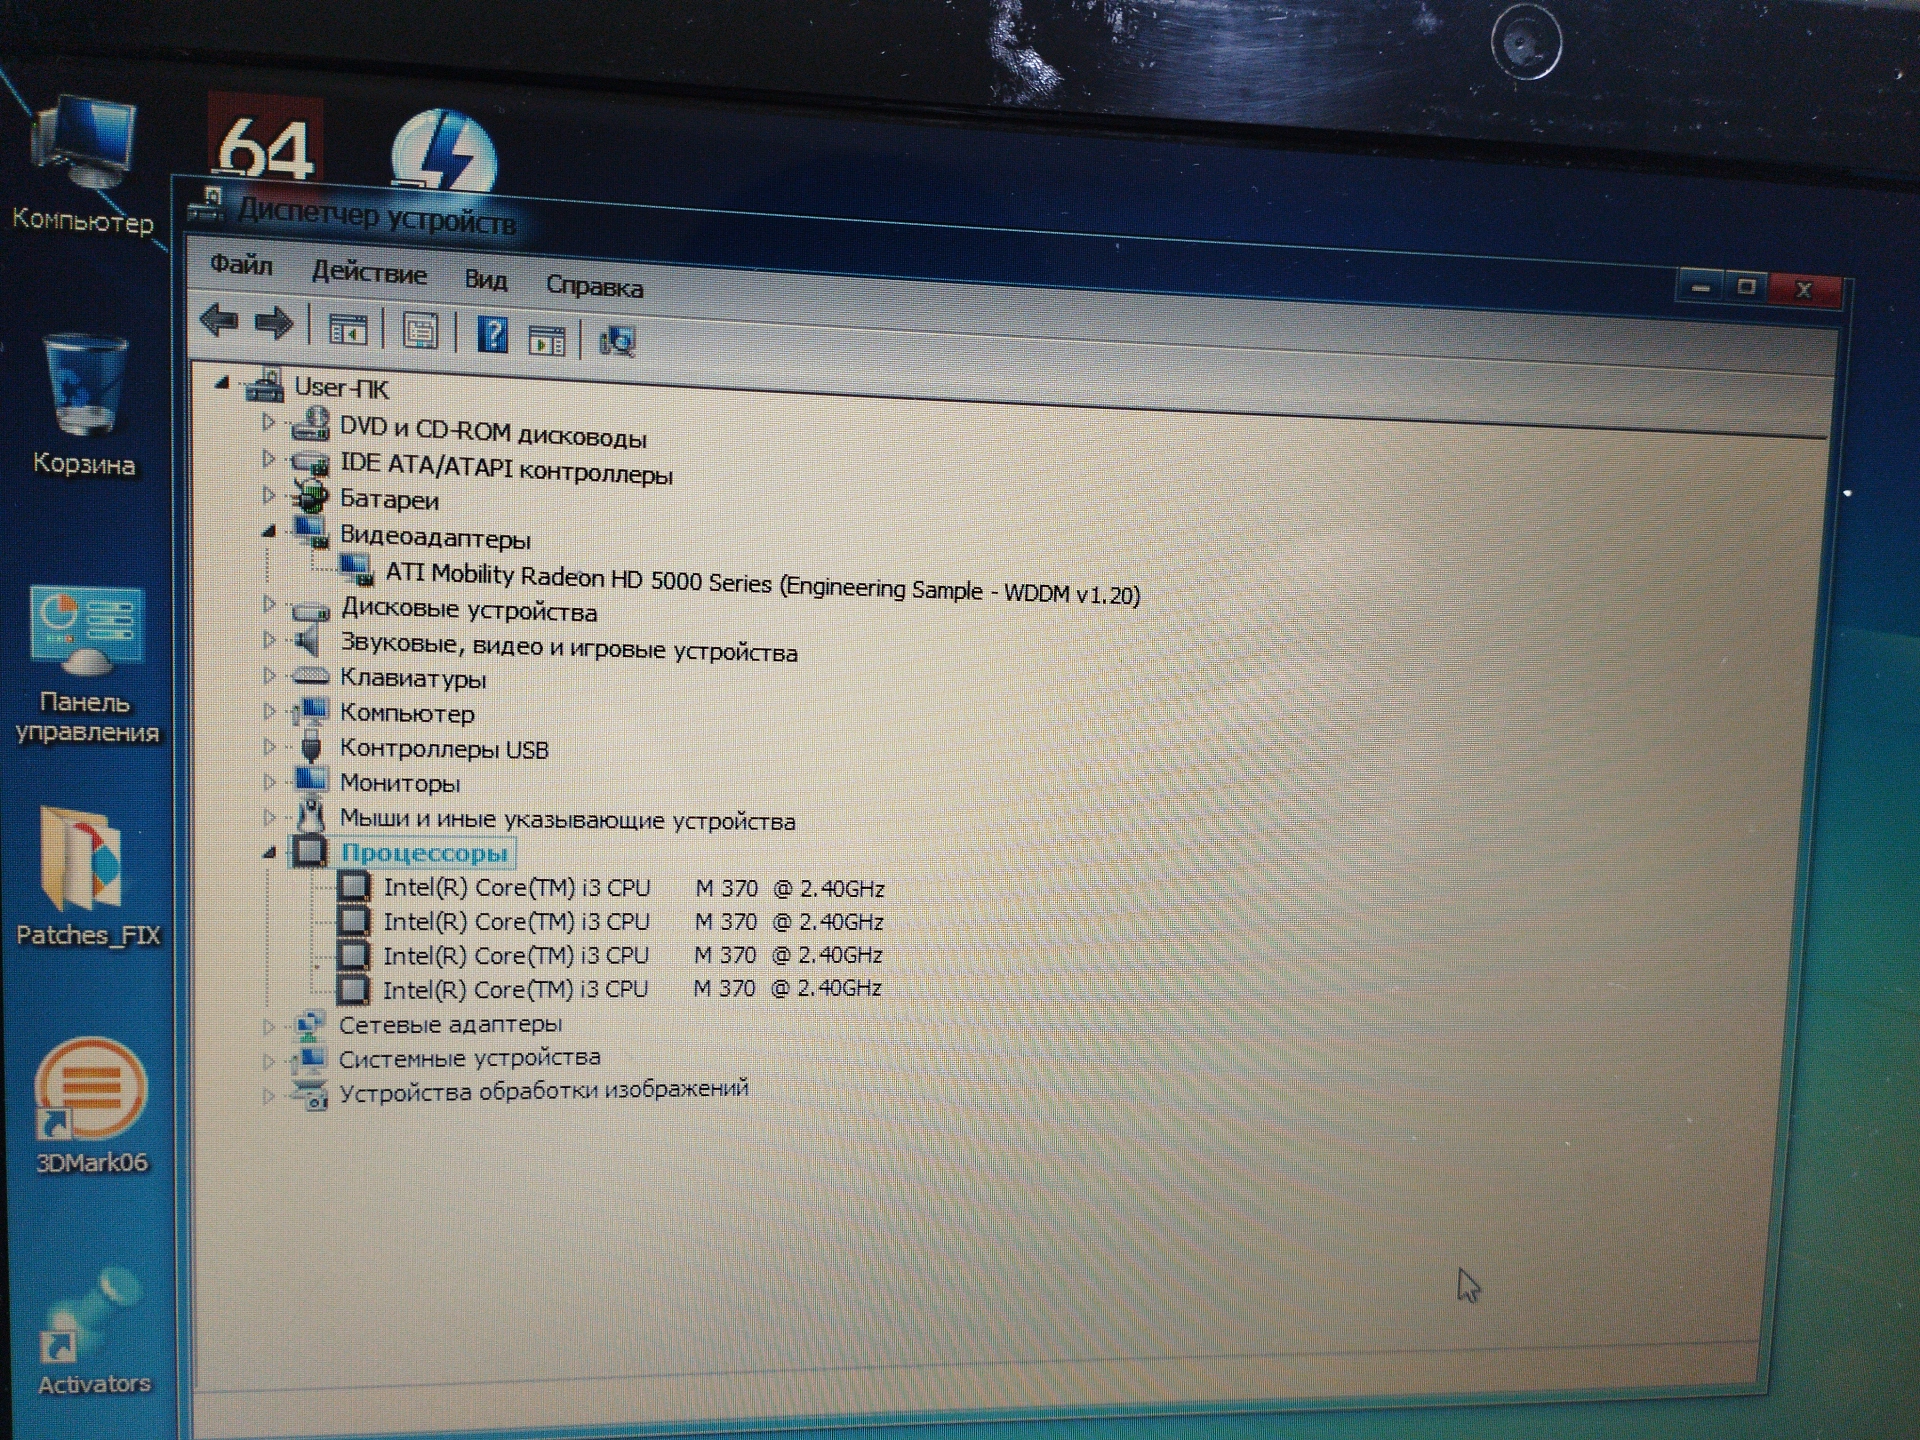Maximize the Диспетчер устройств window
The image size is (1920, 1440).
(x=1747, y=287)
